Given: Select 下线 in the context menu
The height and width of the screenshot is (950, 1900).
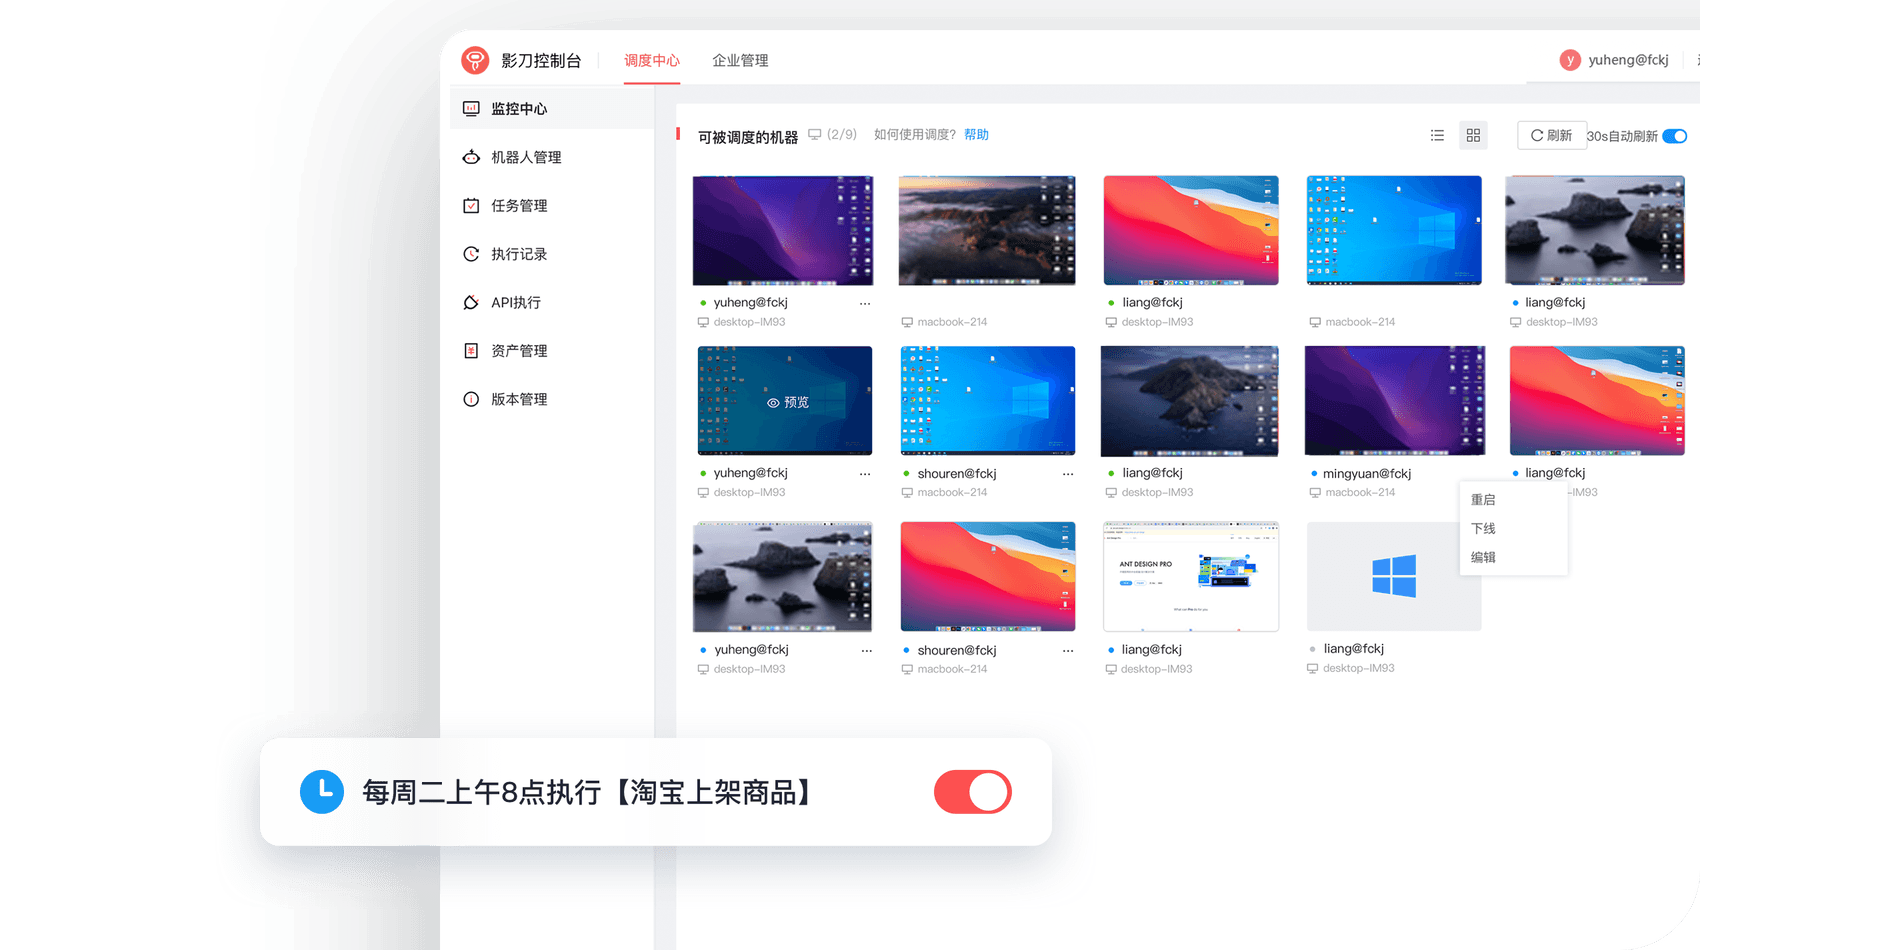Looking at the screenshot, I should pos(1483,528).
